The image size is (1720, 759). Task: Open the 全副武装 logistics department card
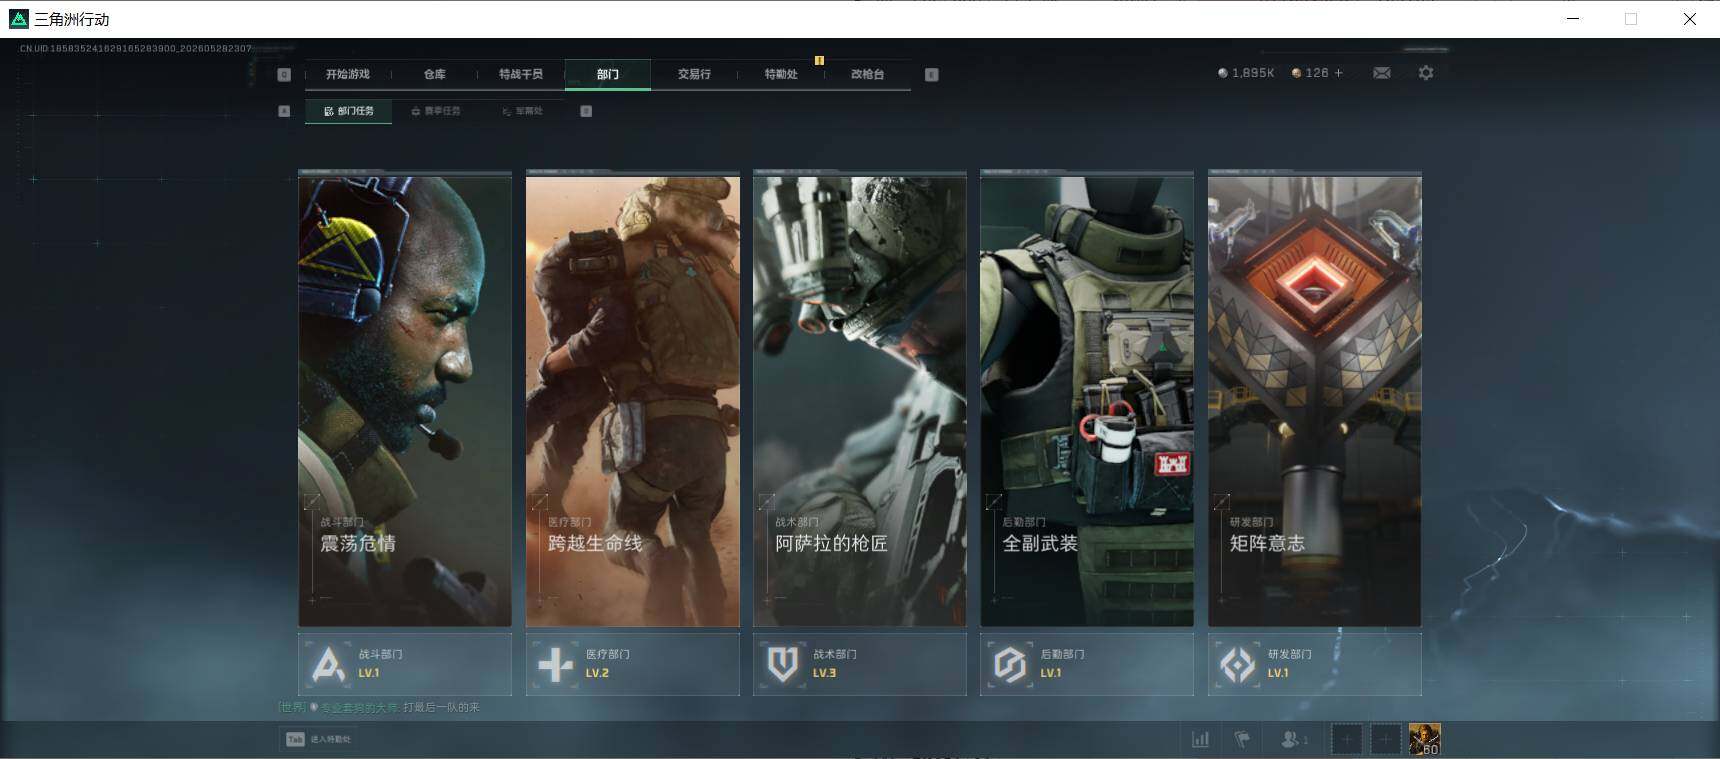click(1087, 400)
